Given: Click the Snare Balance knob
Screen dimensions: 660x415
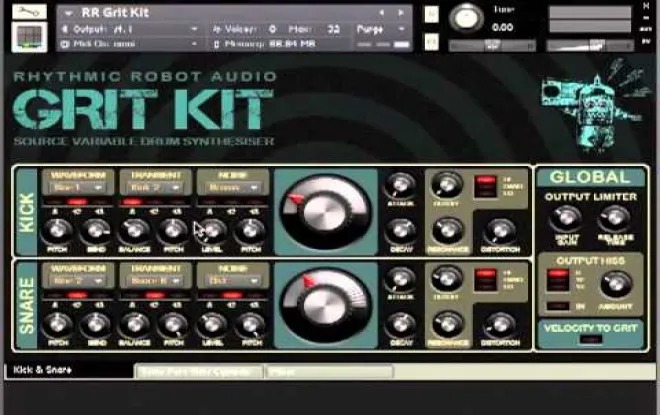Looking at the screenshot, I should (x=134, y=325).
